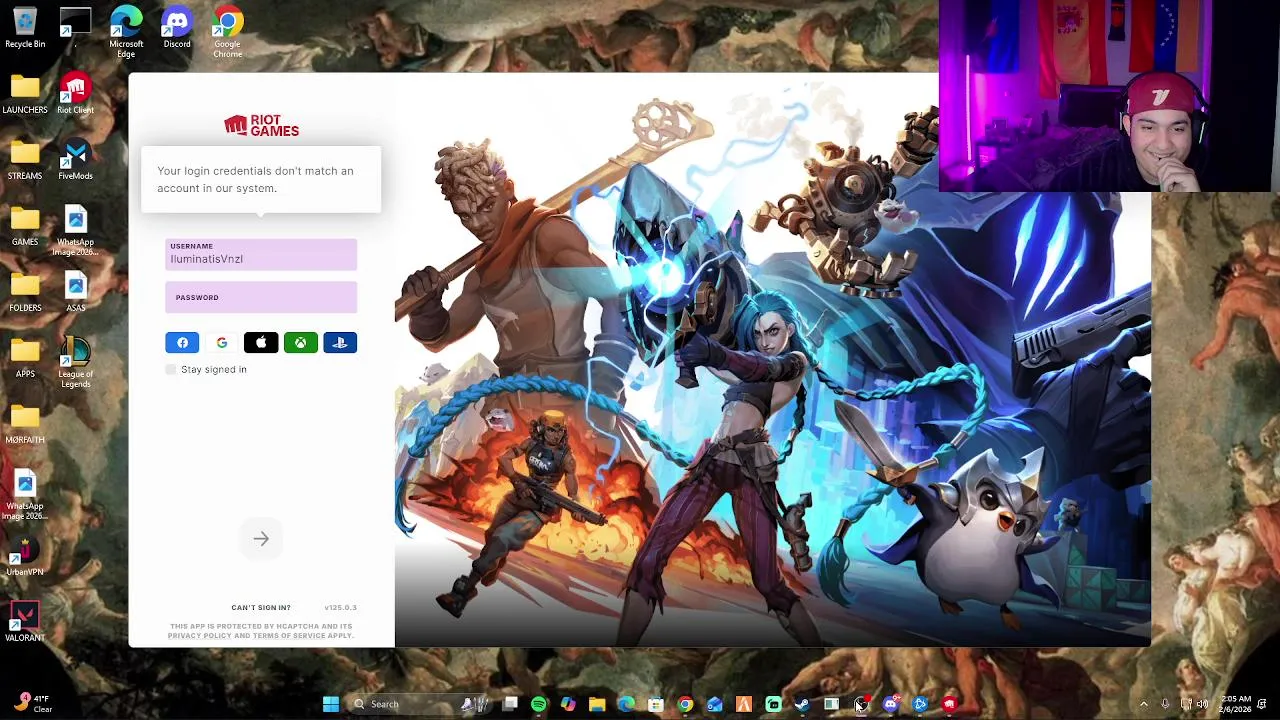Open the Windows Start menu
The width and height of the screenshot is (1280, 720).
331,704
